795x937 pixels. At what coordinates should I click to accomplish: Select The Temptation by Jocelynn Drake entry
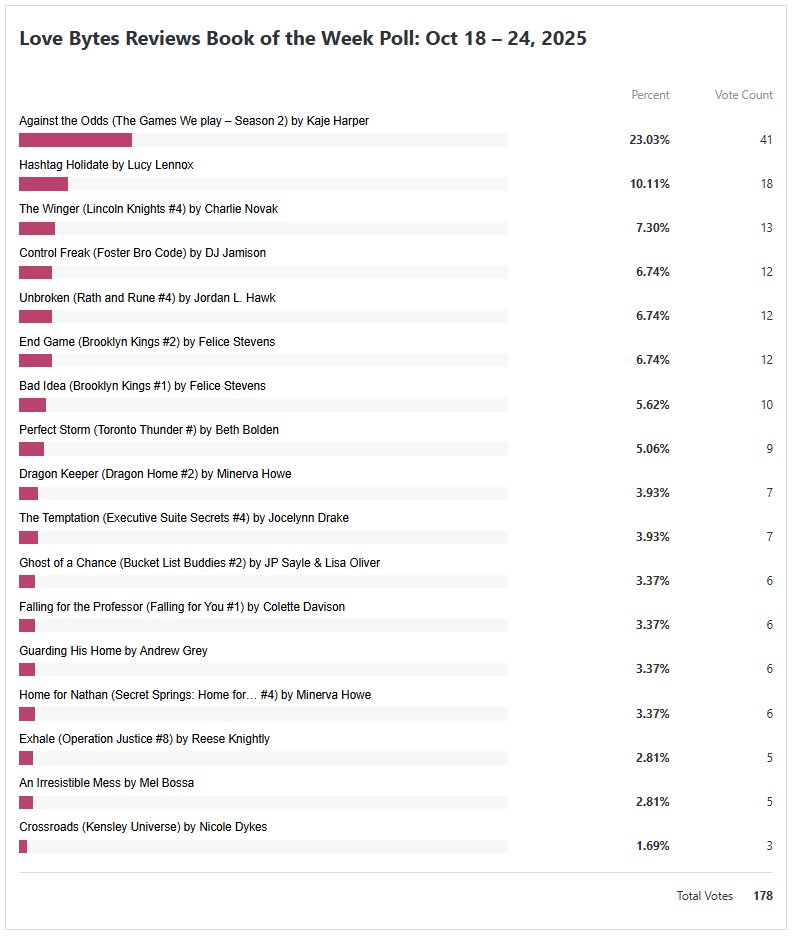coord(184,518)
